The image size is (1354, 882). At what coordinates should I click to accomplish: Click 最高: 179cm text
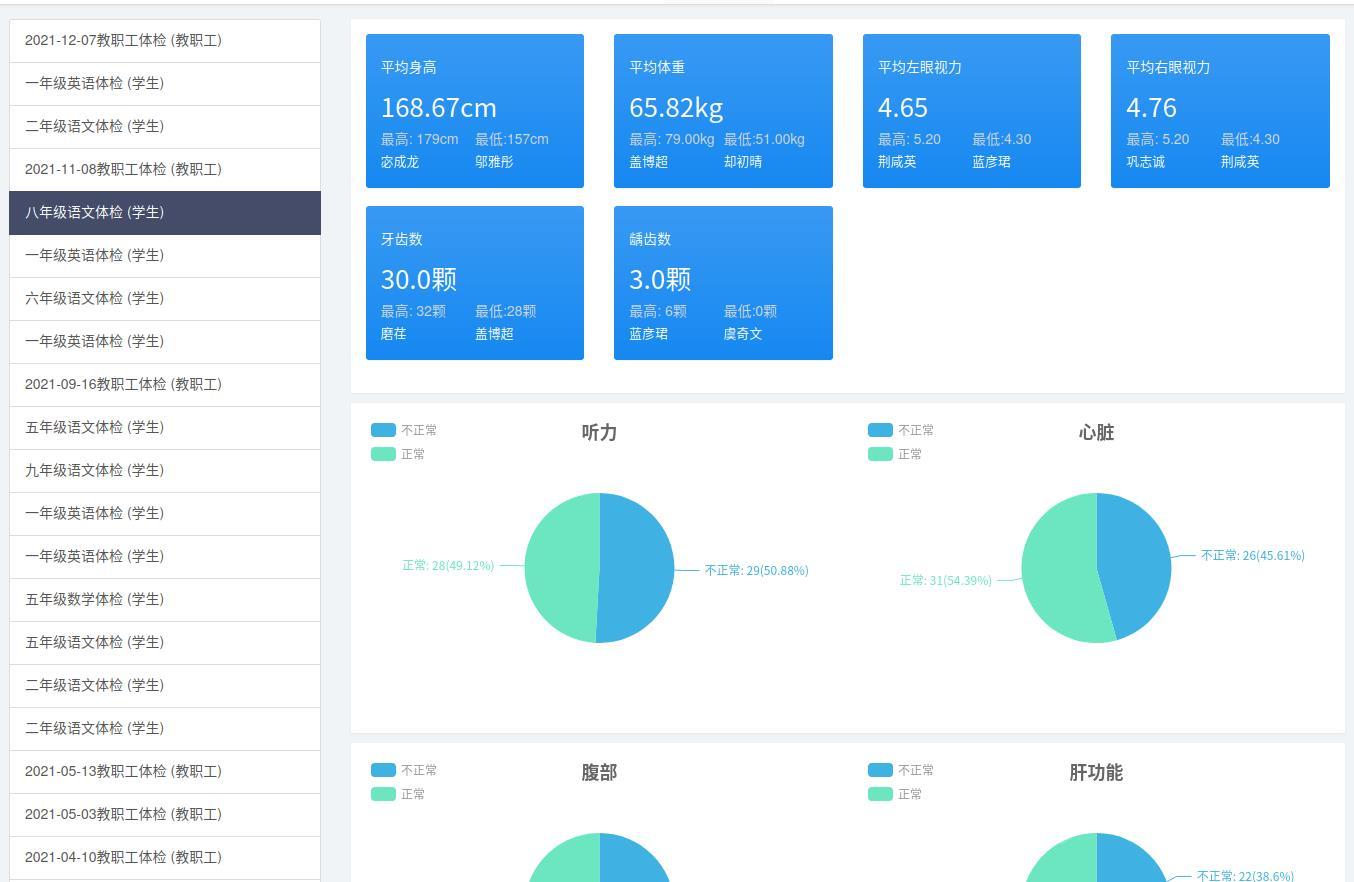pos(420,140)
